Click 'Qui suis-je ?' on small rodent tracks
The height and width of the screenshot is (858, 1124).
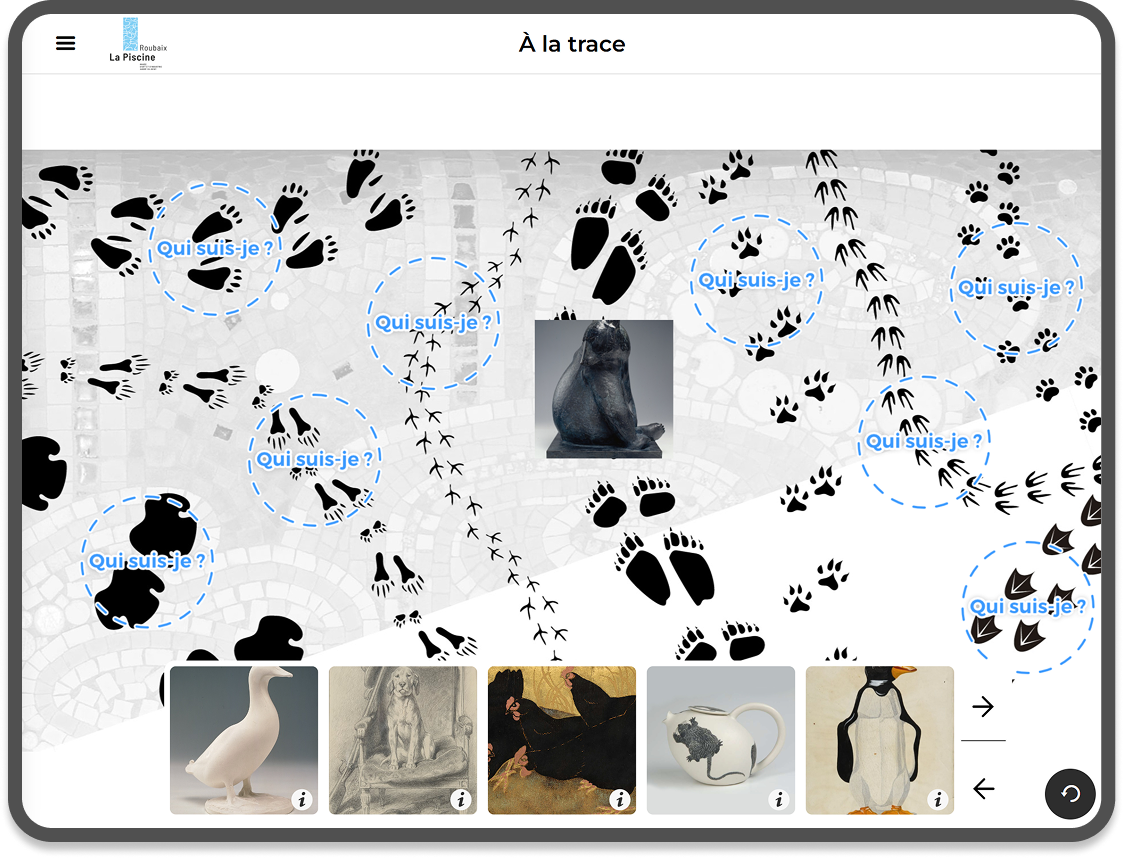pyautogui.click(x=315, y=459)
